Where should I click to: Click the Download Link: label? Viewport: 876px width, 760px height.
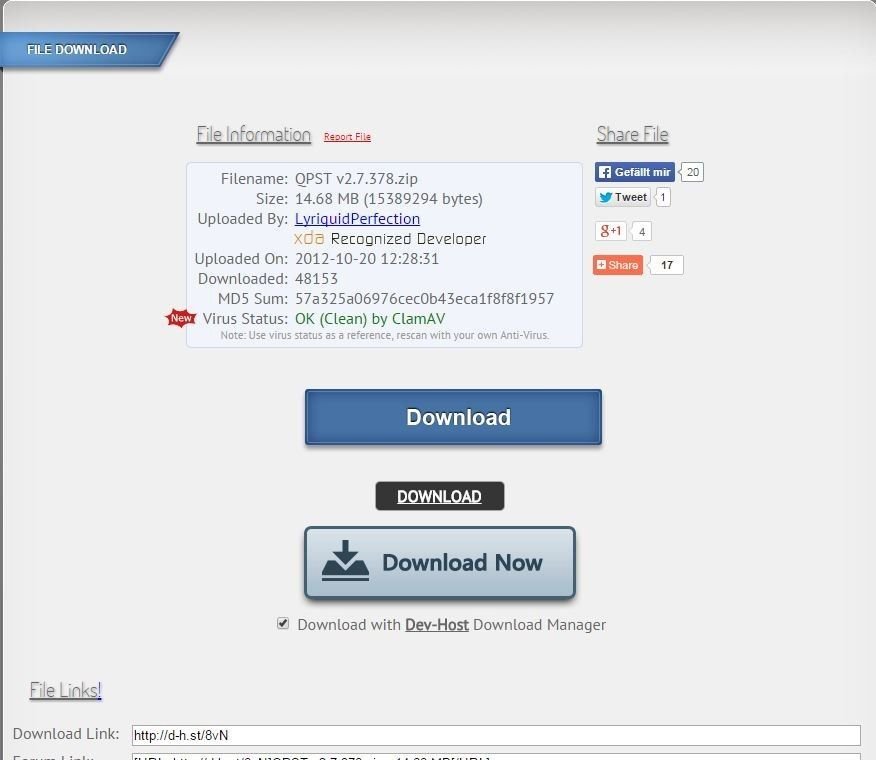tap(66, 734)
